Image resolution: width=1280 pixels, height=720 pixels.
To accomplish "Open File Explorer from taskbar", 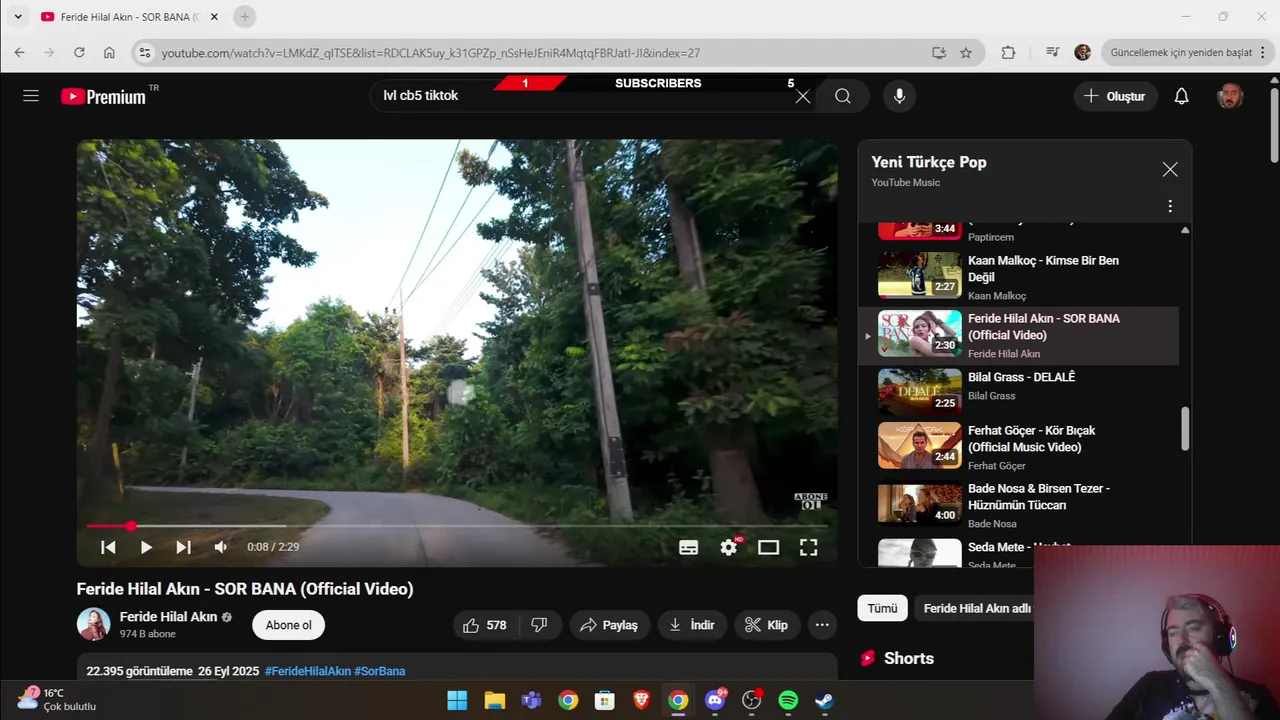I will coord(494,700).
